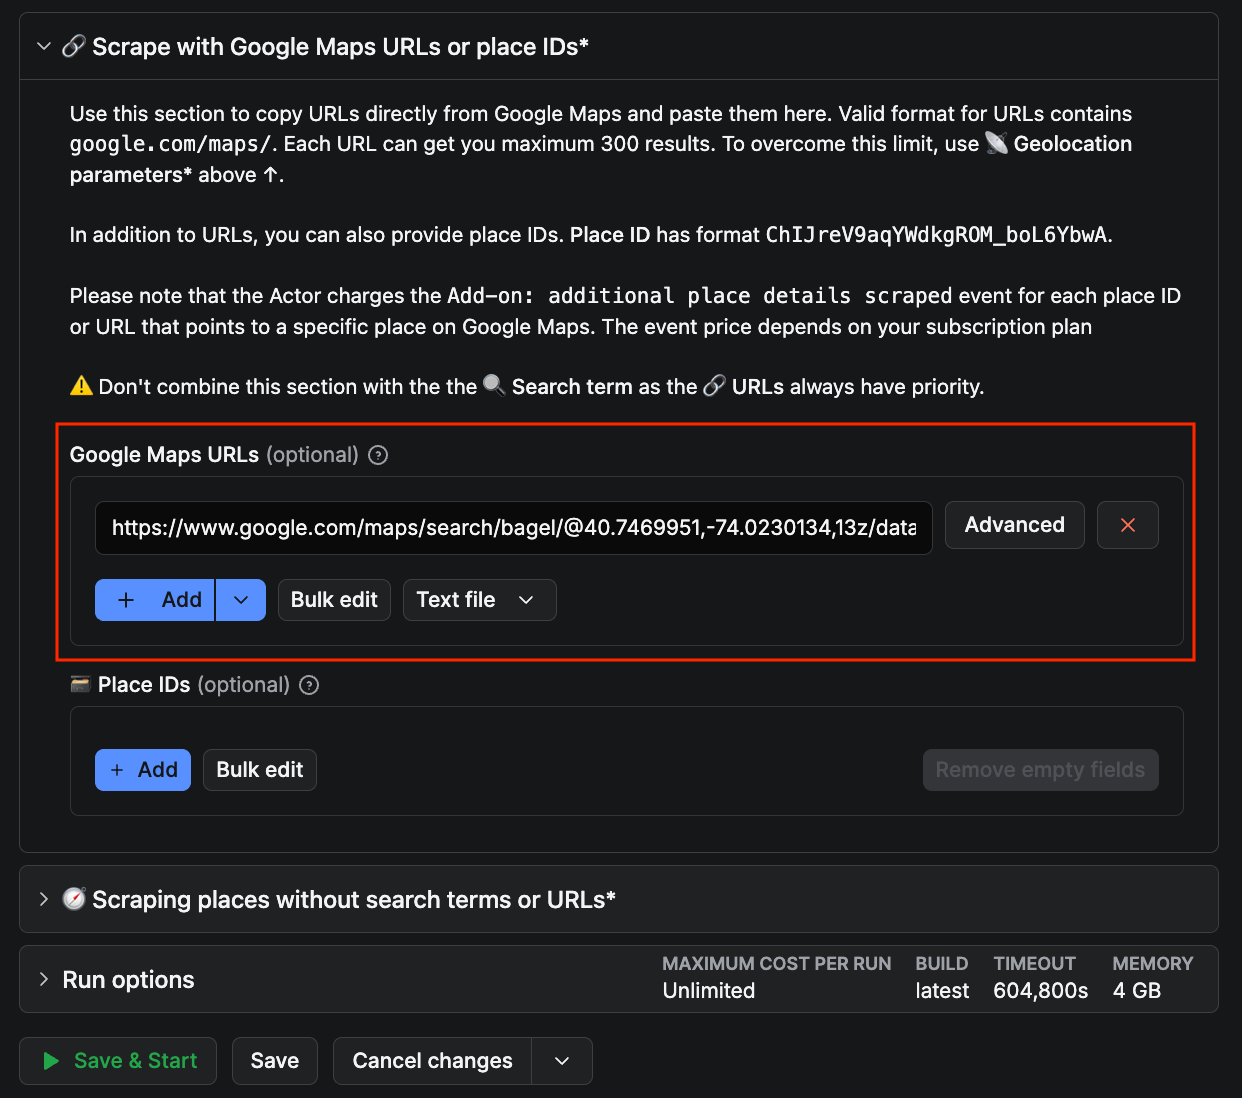
Task: Click the link icon in section header
Action: [73, 47]
